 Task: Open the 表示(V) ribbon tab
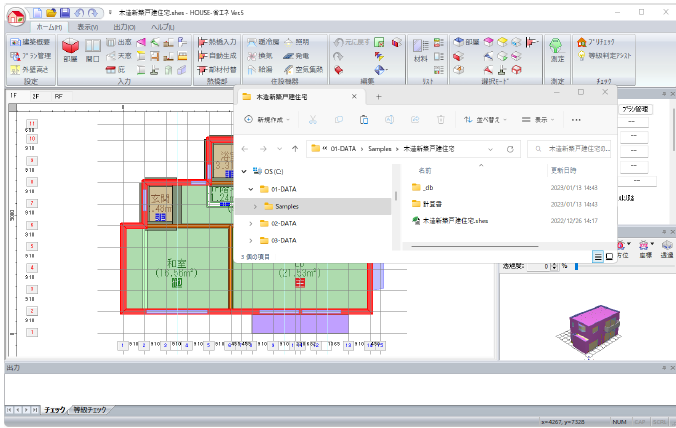tap(88, 27)
